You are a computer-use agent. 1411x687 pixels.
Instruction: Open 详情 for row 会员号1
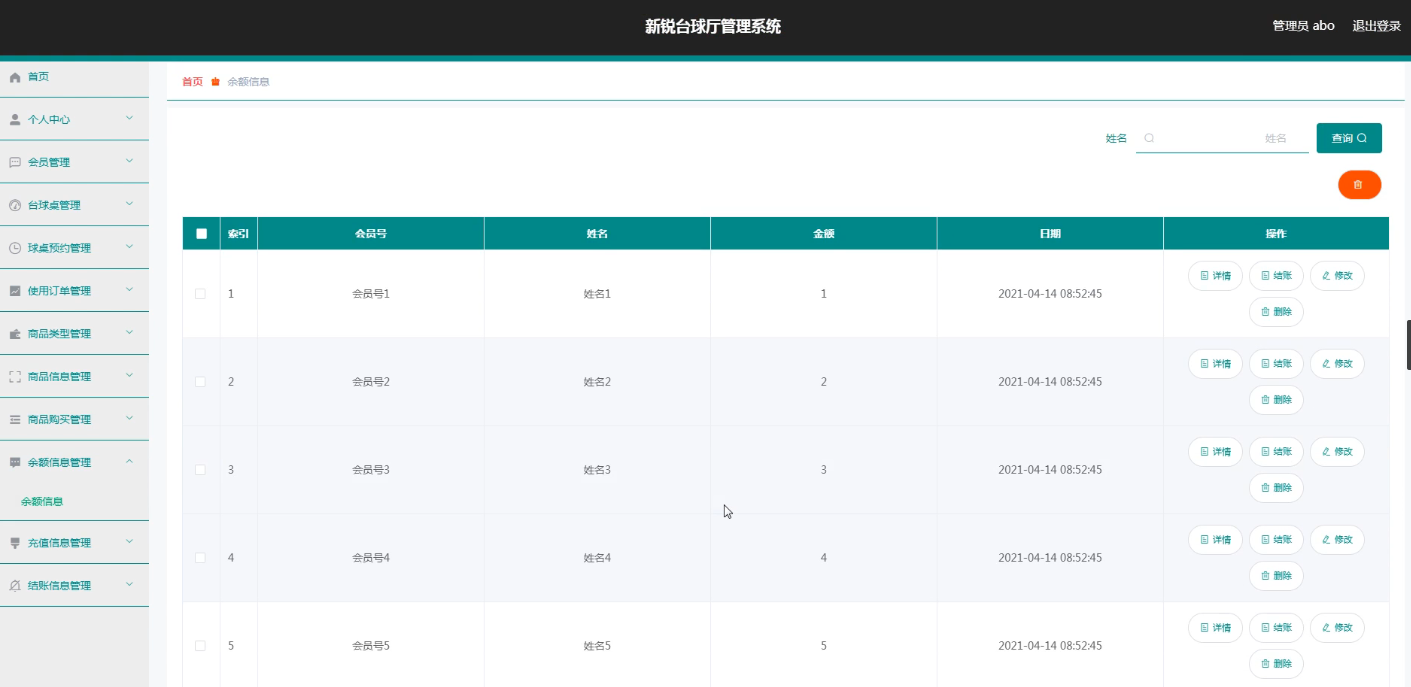[x=1215, y=276]
